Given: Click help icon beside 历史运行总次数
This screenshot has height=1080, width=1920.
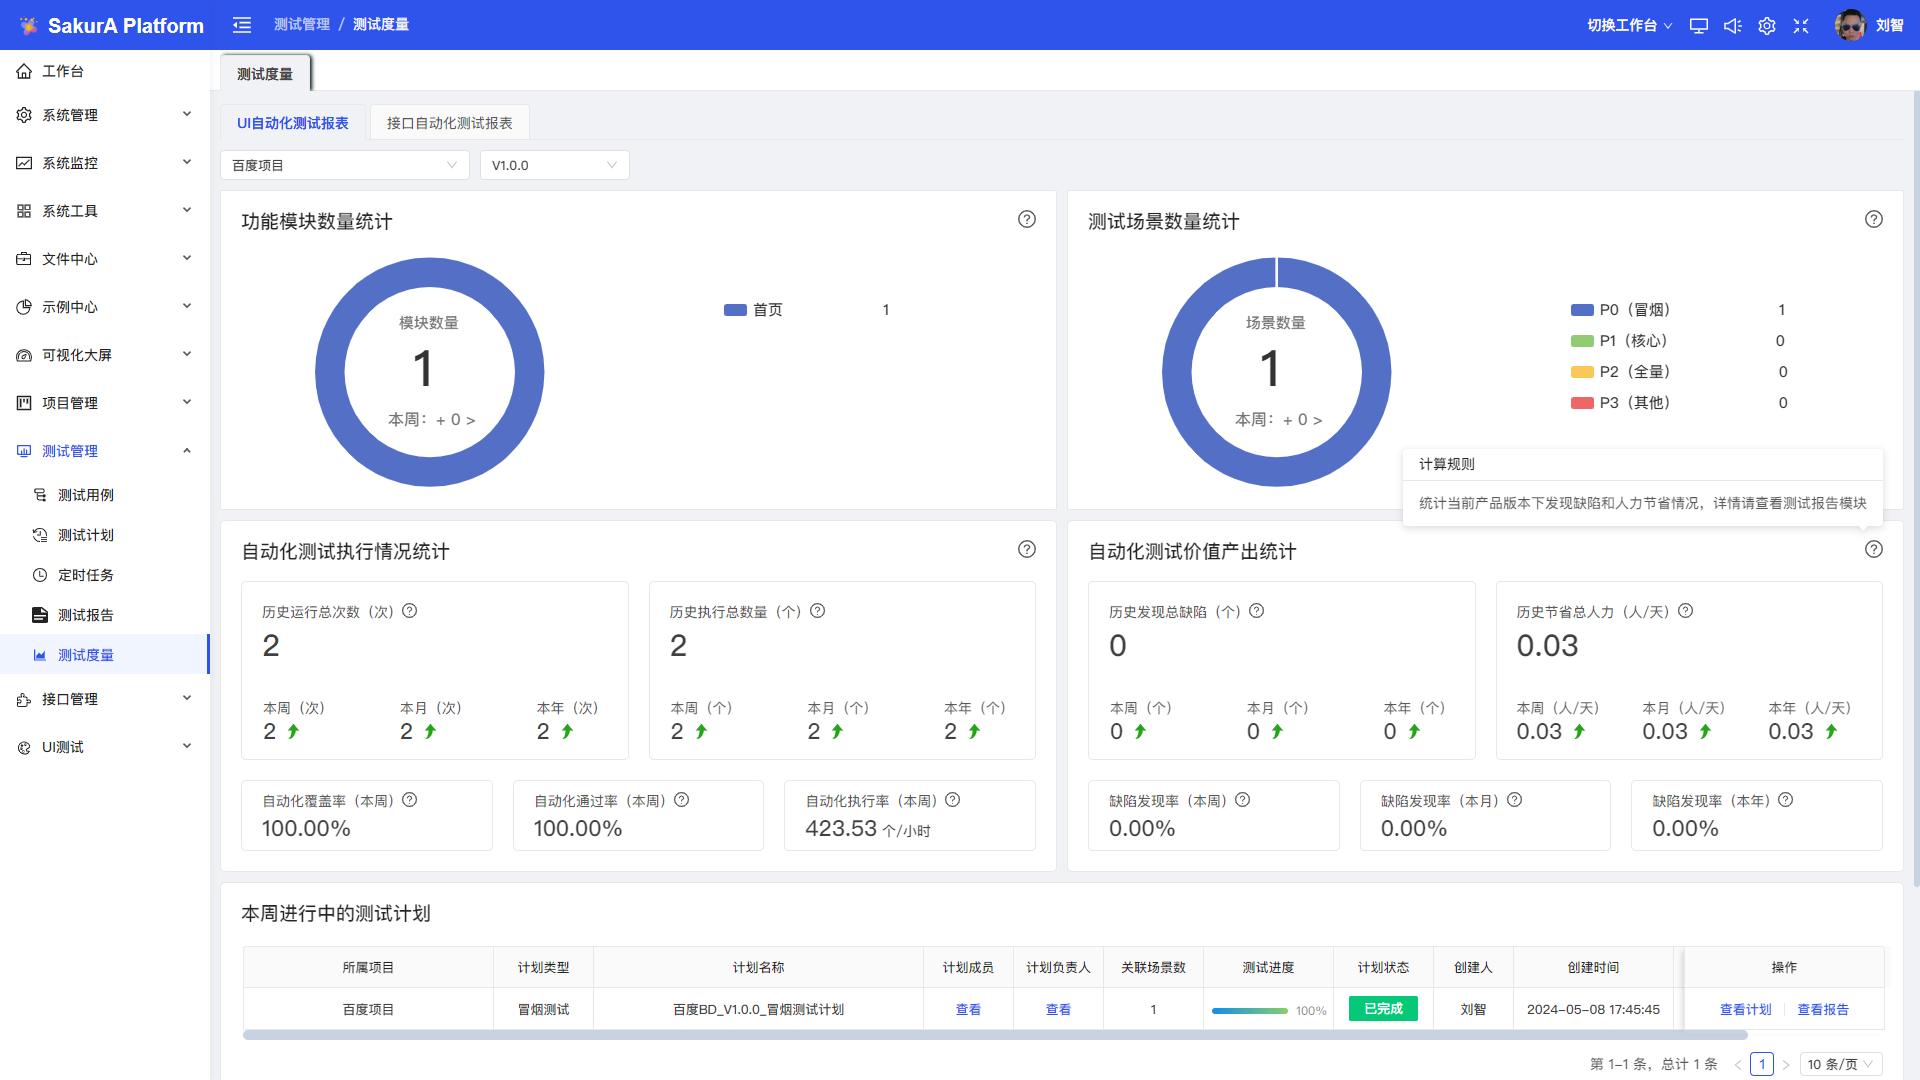Looking at the screenshot, I should pos(410,611).
